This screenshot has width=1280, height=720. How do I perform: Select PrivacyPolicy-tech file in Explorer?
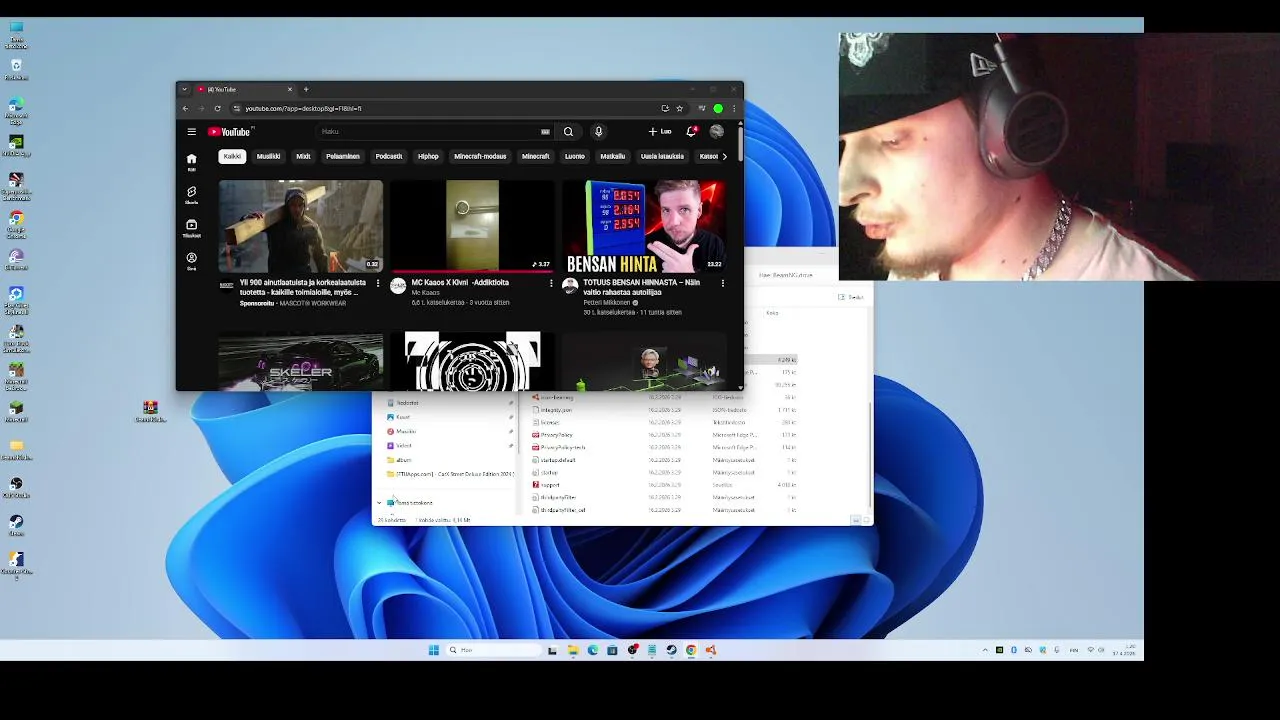(x=562, y=447)
